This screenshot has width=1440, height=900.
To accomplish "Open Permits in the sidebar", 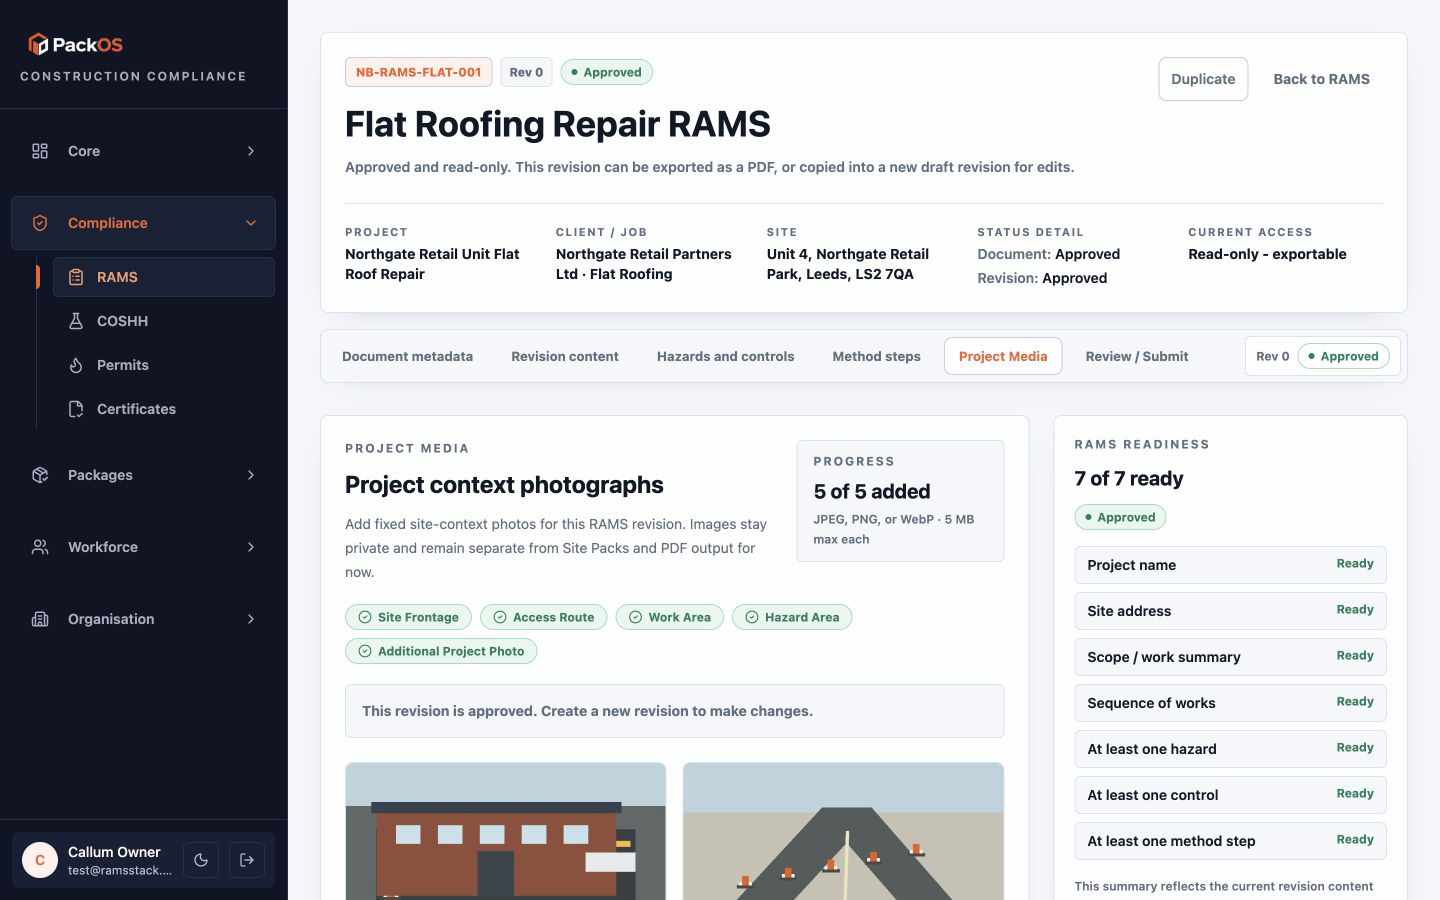I will (164, 365).
